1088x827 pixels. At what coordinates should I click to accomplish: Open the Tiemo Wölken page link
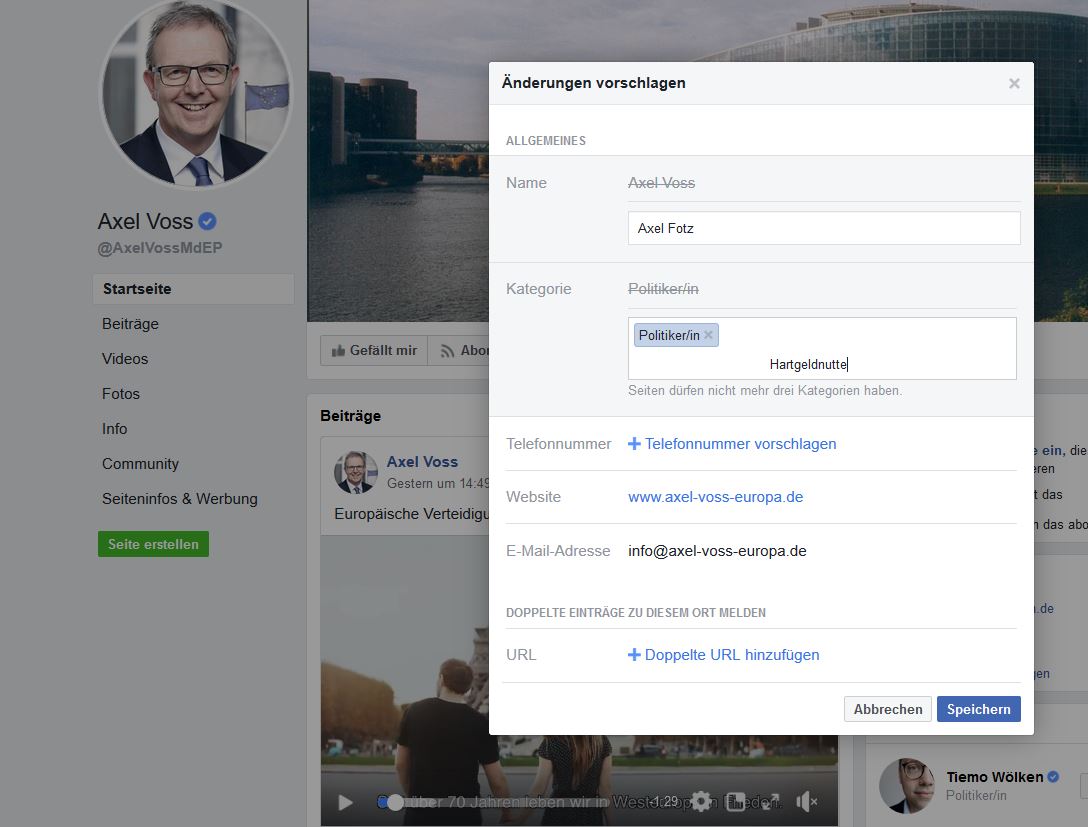tap(994, 777)
